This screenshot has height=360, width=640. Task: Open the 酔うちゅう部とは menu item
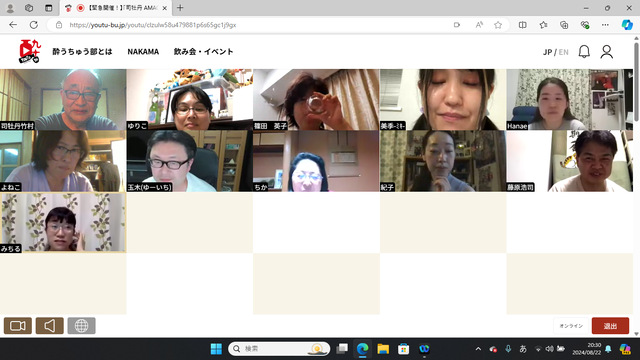coord(82,52)
